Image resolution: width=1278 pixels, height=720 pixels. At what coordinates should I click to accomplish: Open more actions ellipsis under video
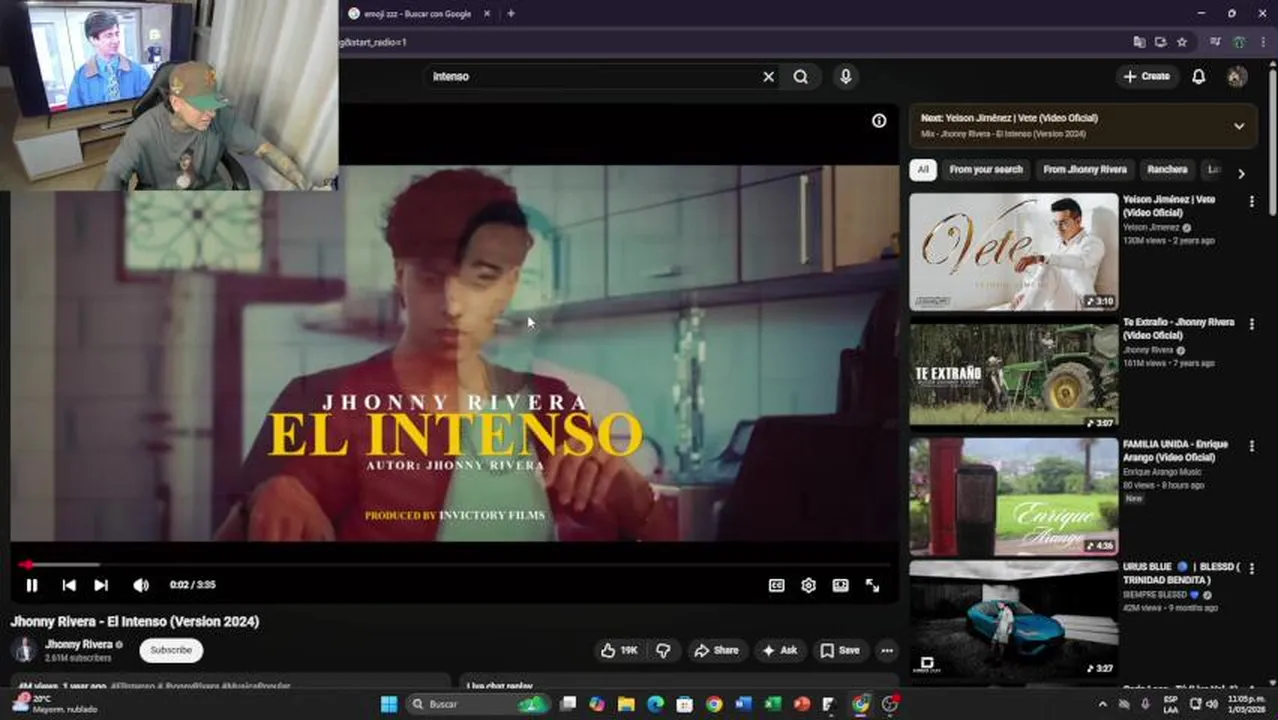[887, 650]
